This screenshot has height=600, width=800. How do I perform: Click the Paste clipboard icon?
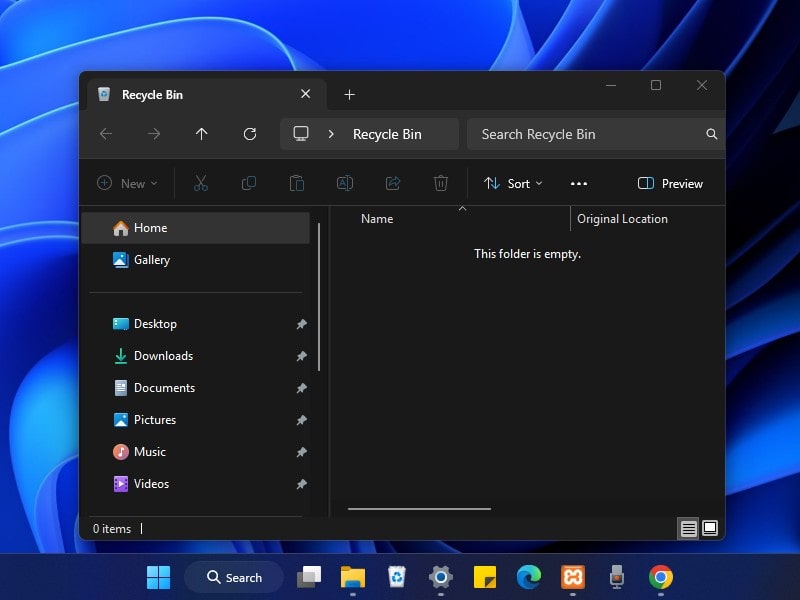[296, 183]
